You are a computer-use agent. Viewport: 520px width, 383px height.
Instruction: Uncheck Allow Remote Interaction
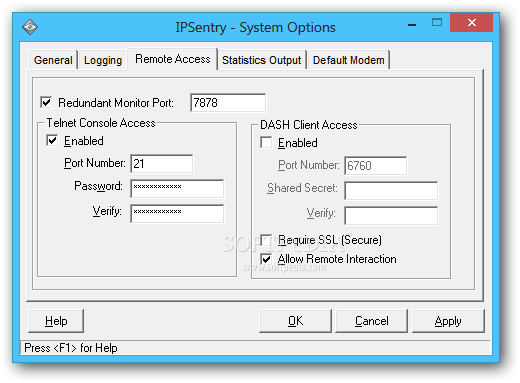tap(266, 259)
